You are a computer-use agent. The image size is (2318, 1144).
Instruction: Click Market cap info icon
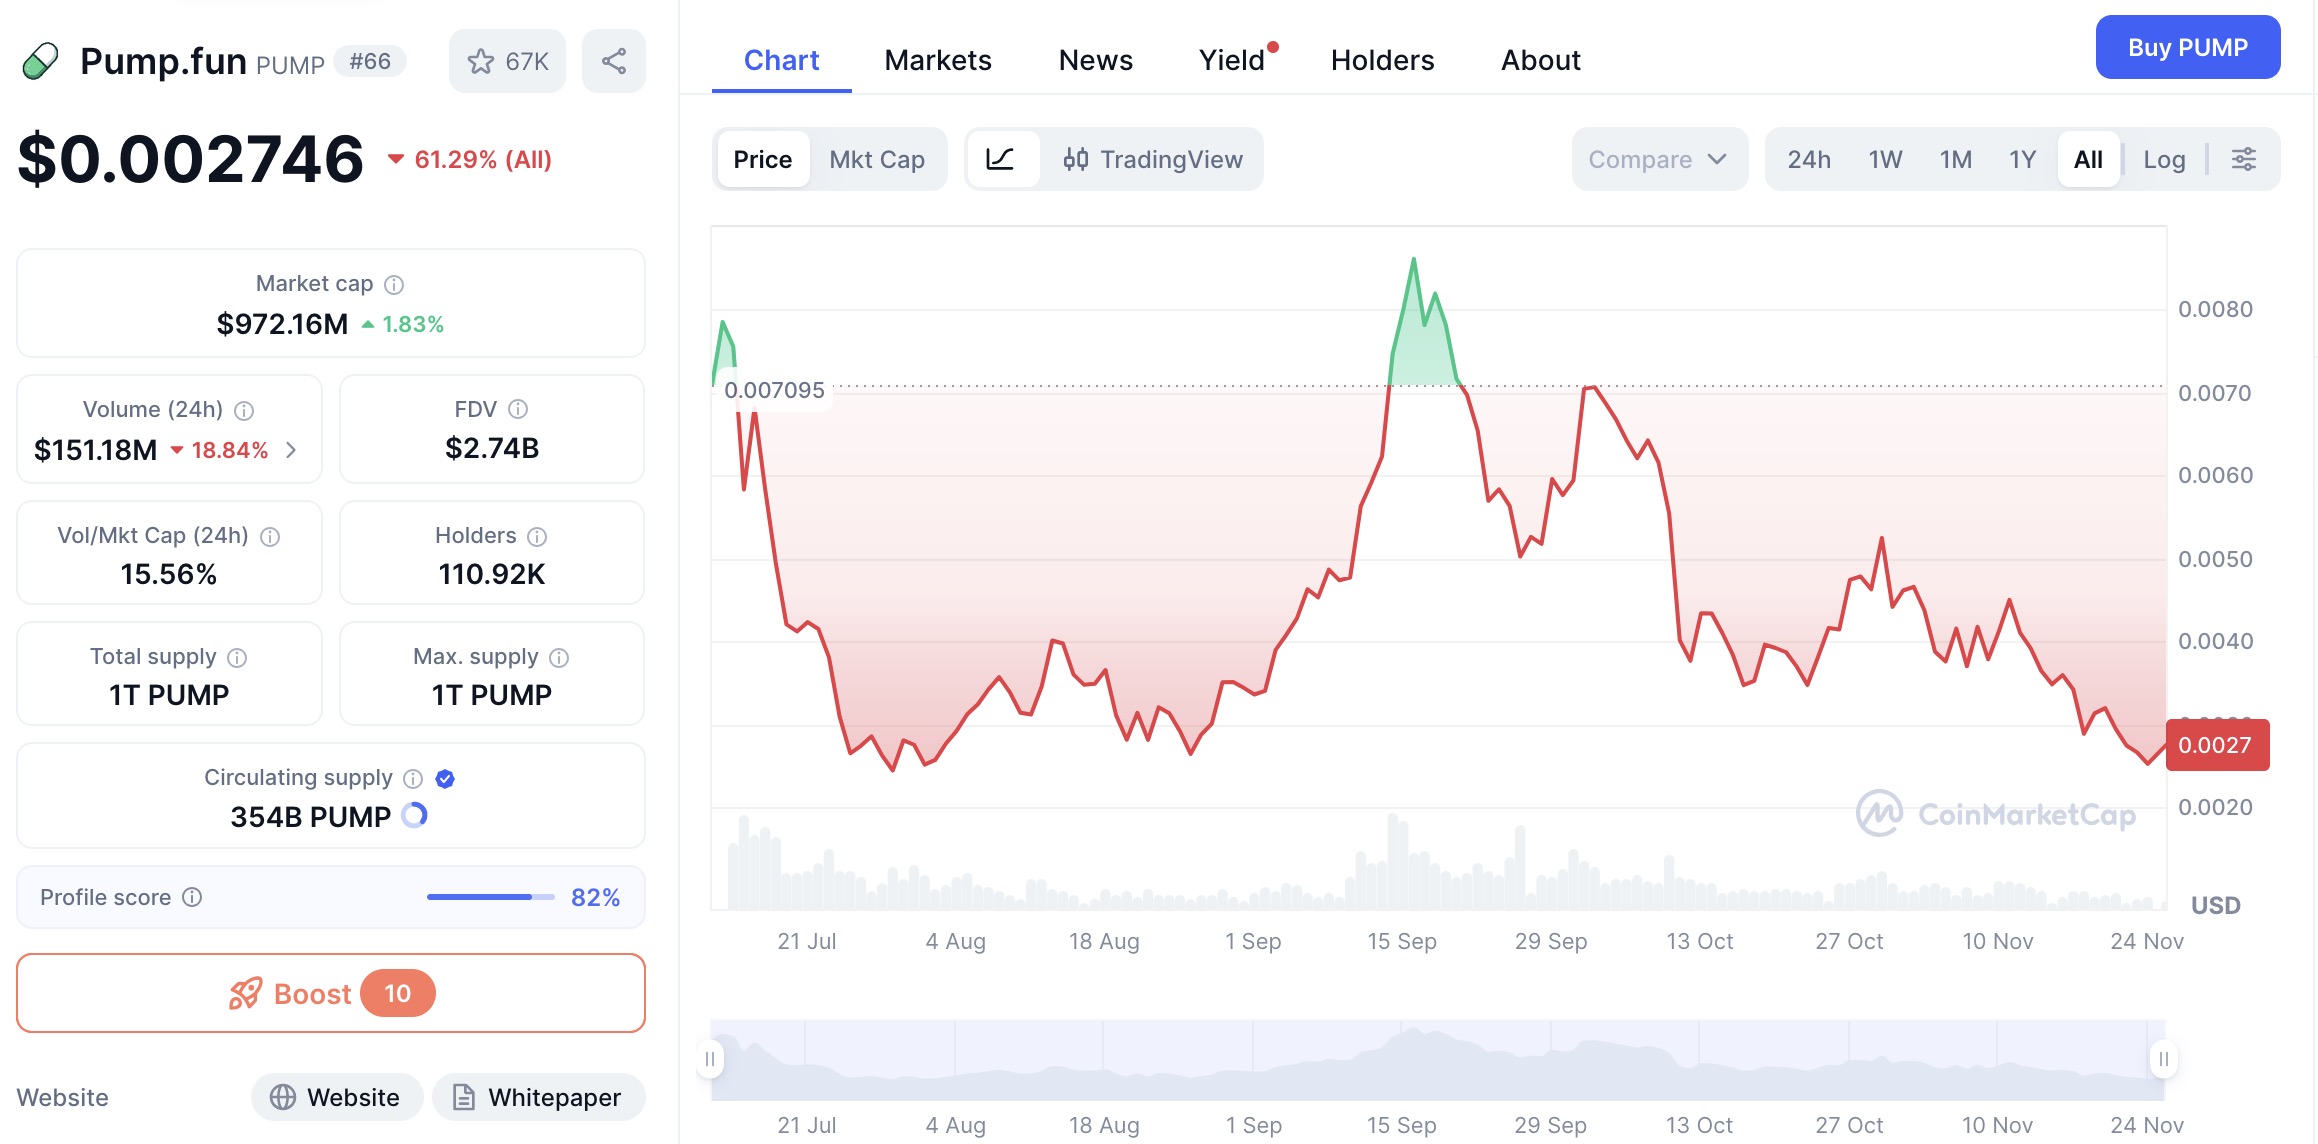394,285
